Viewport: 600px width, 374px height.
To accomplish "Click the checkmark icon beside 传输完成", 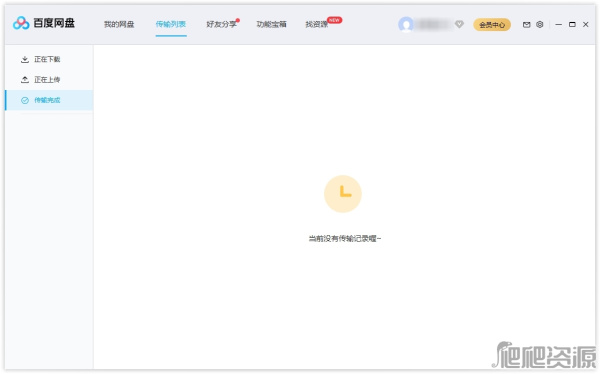I will coord(25,100).
